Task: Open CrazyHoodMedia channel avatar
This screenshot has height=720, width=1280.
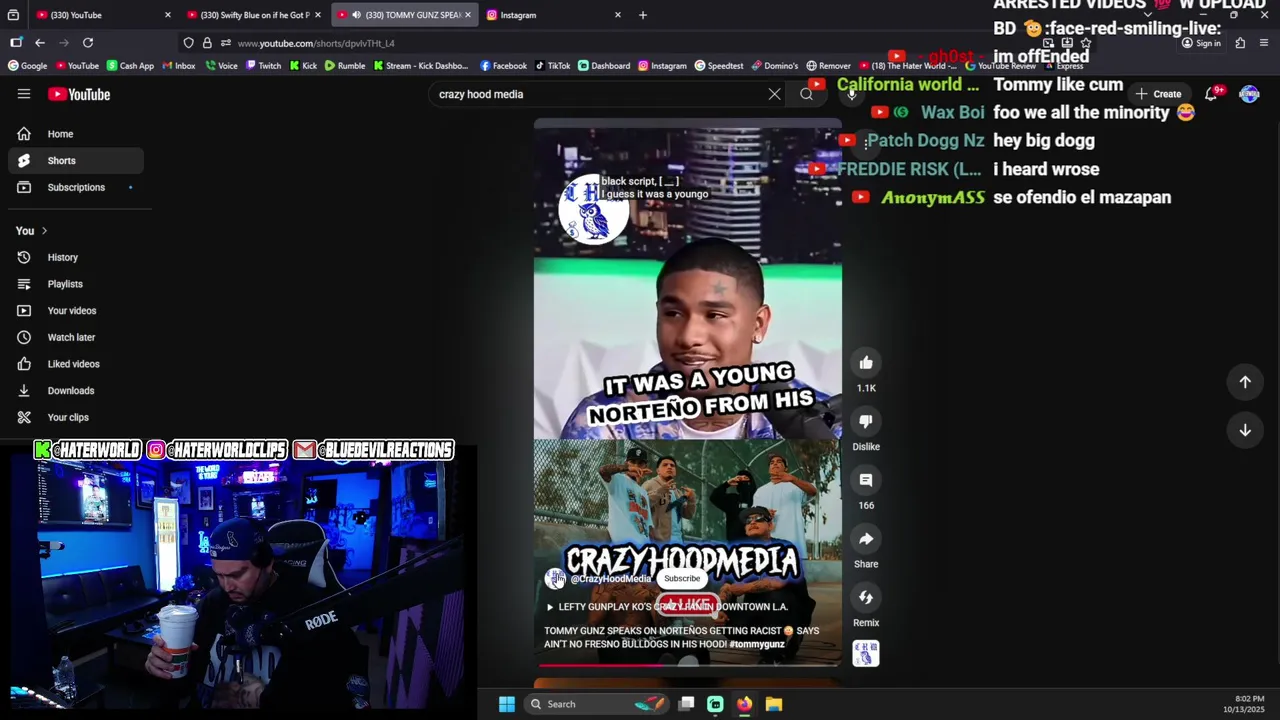Action: [555, 579]
